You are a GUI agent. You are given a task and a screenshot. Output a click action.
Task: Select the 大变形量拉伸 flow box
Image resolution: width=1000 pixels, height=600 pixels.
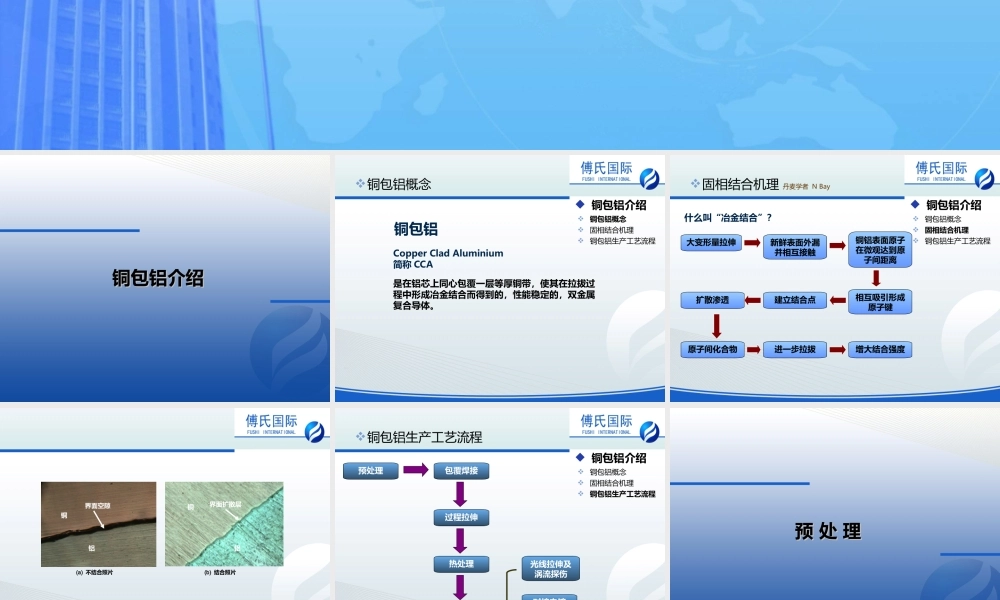(711, 243)
